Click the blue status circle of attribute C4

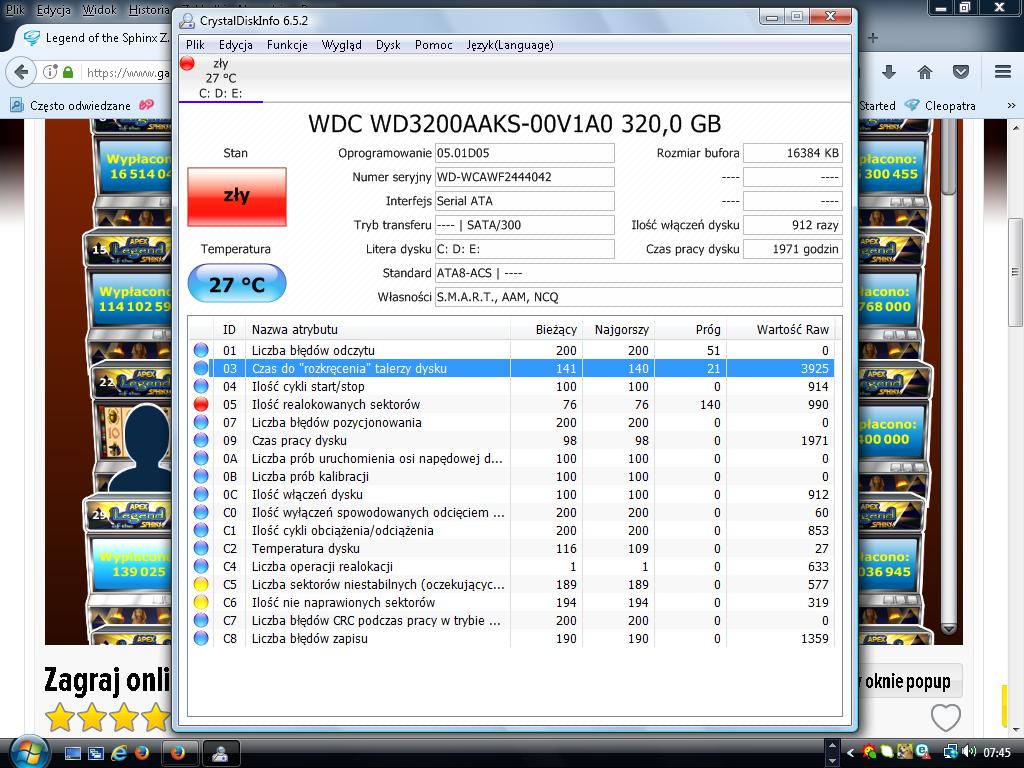[201, 566]
